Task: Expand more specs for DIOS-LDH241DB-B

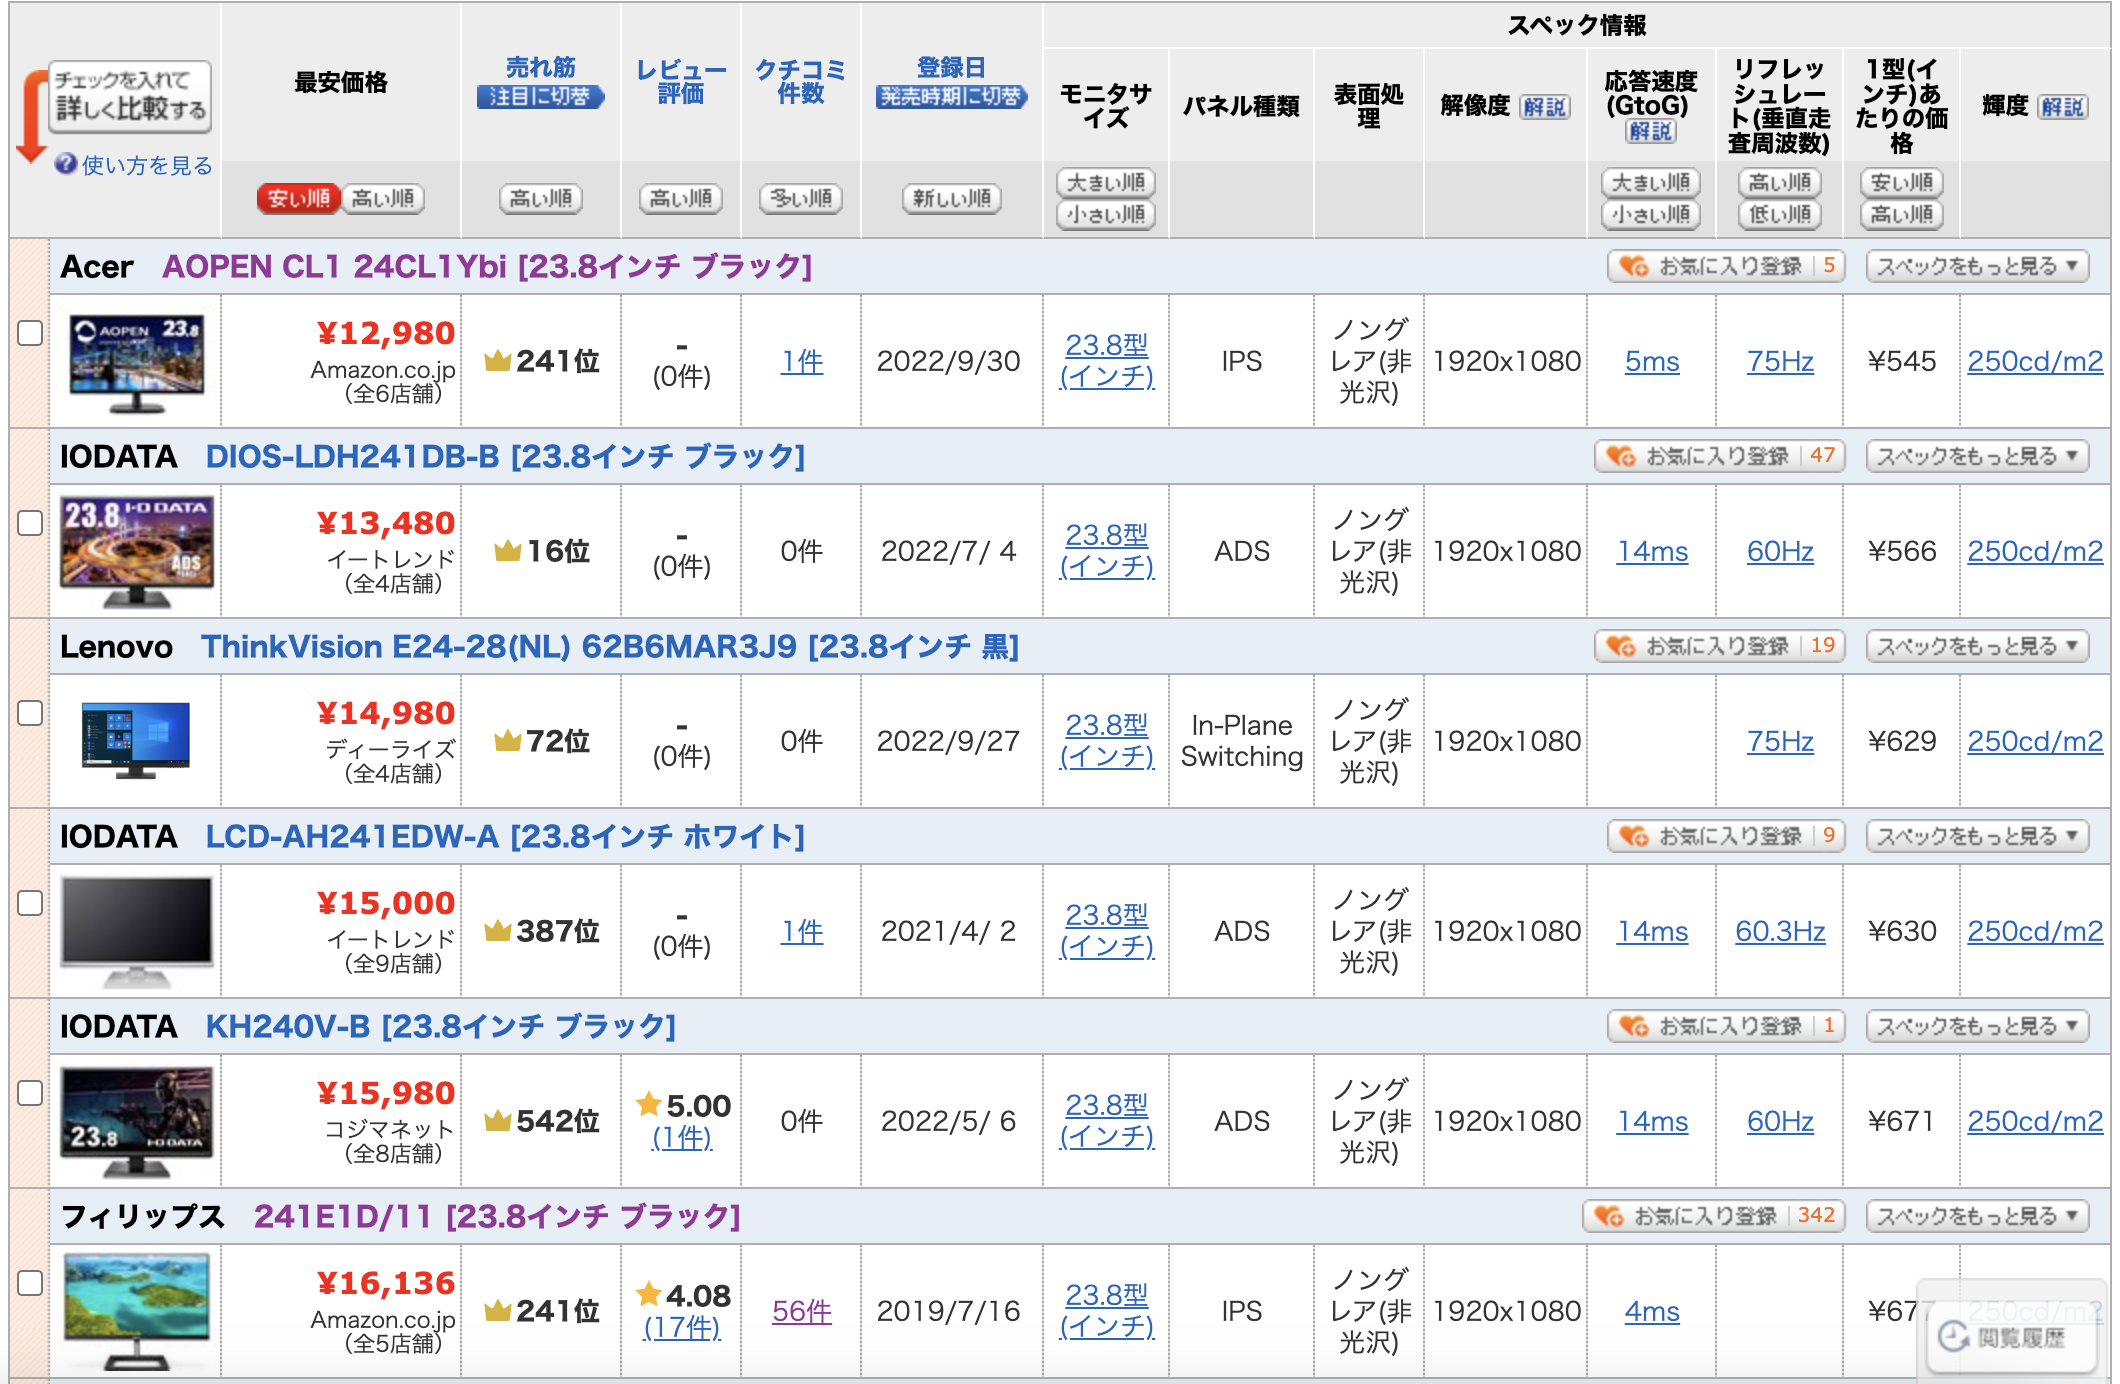Action: pyautogui.click(x=1977, y=456)
